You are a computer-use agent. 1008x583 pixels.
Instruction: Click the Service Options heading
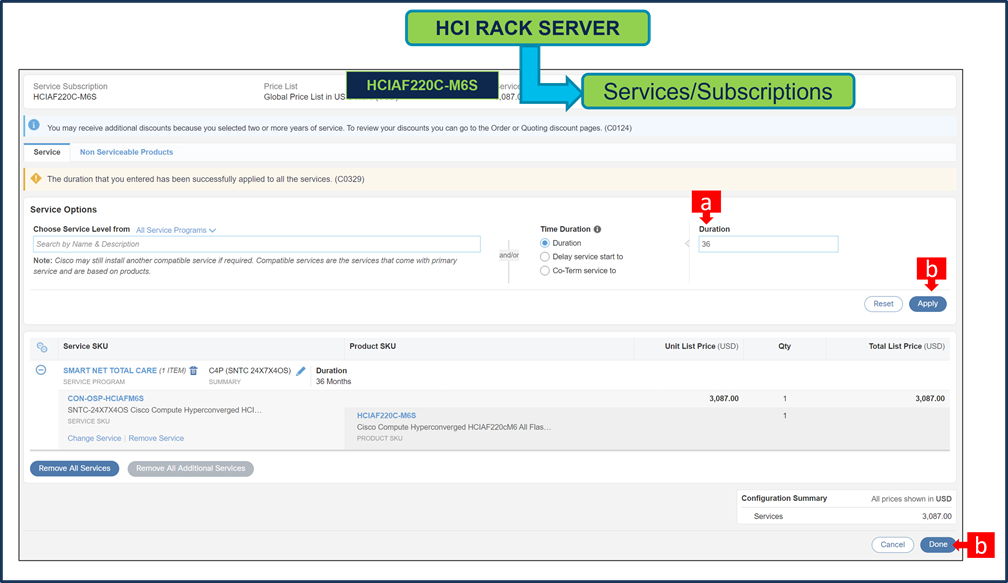(x=64, y=210)
